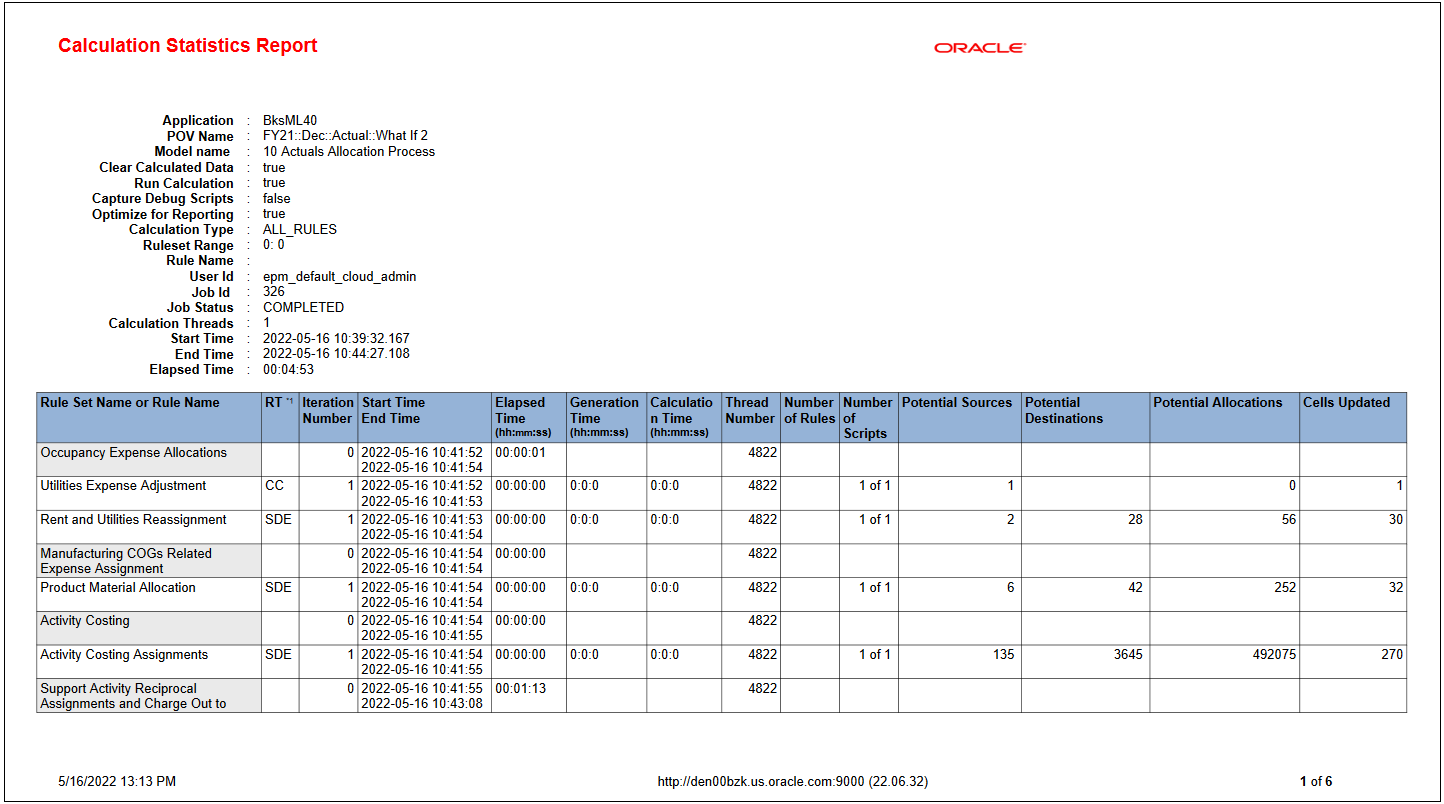Select the Utilities Expense Adjustment row name
Viewport: 1444px width, 804px height.
click(x=123, y=486)
